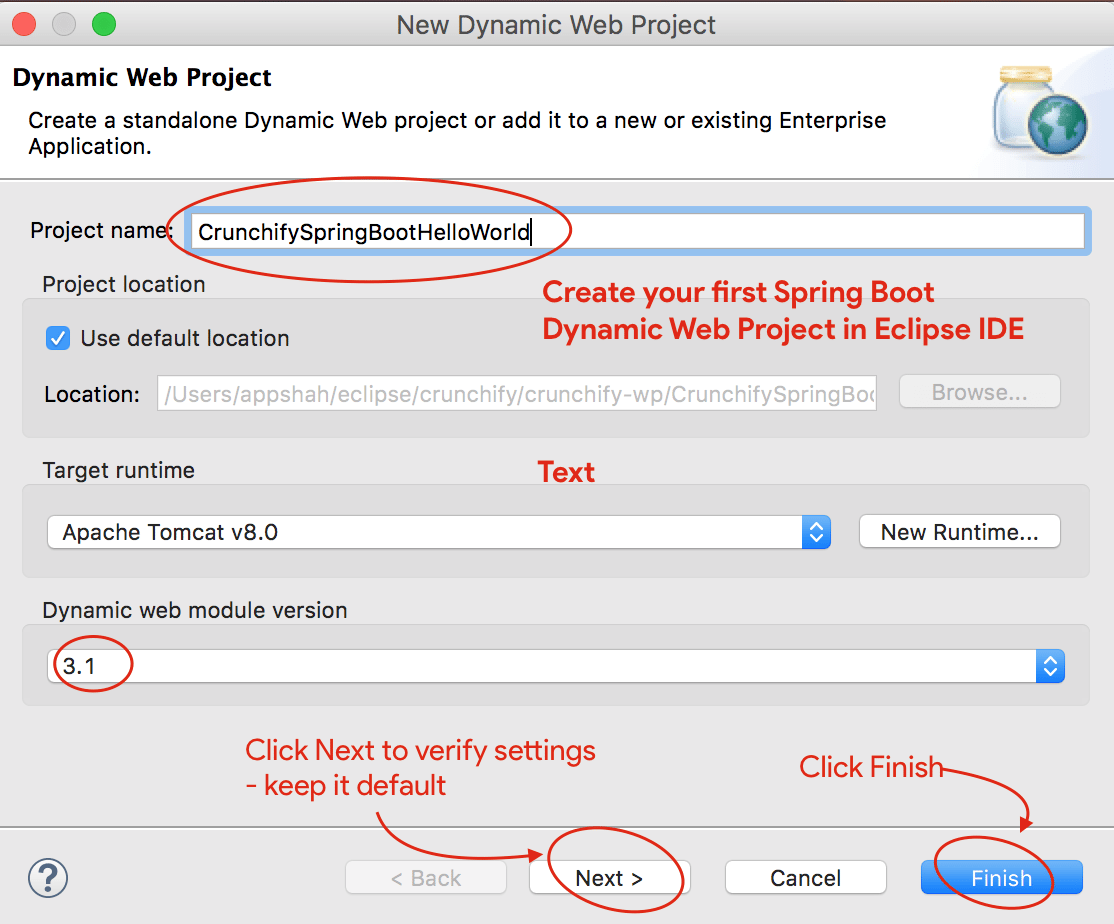Cancel the project creation dialog
1114x924 pixels.
tap(805, 878)
